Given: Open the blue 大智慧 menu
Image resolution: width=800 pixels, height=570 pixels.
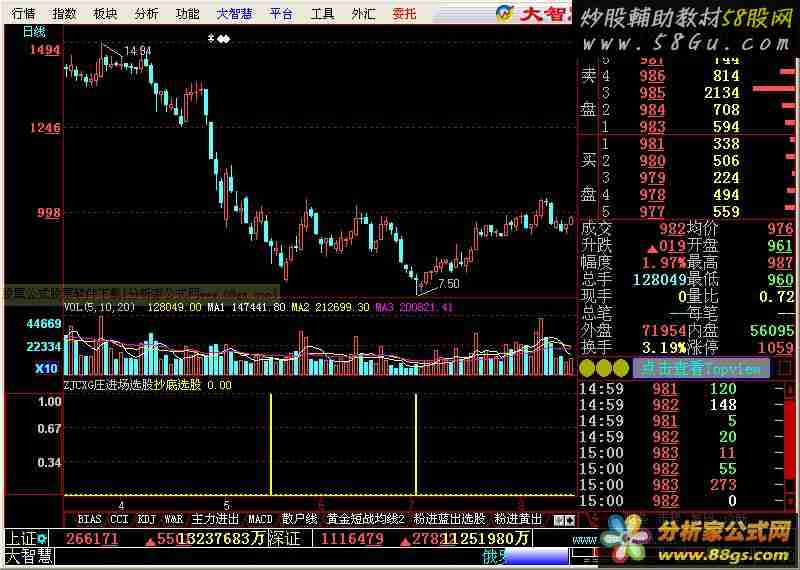Looking at the screenshot, I should [235, 14].
